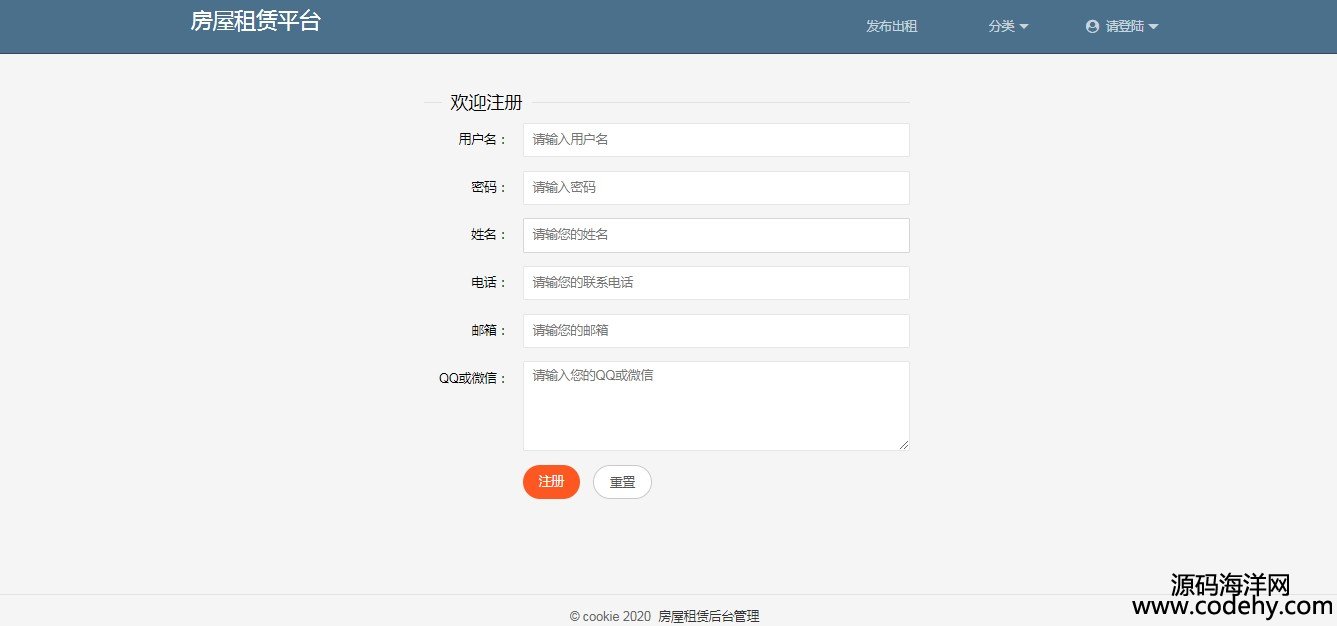Submit with the orange 注册 button
Image resolution: width=1337 pixels, height=626 pixels.
551,482
